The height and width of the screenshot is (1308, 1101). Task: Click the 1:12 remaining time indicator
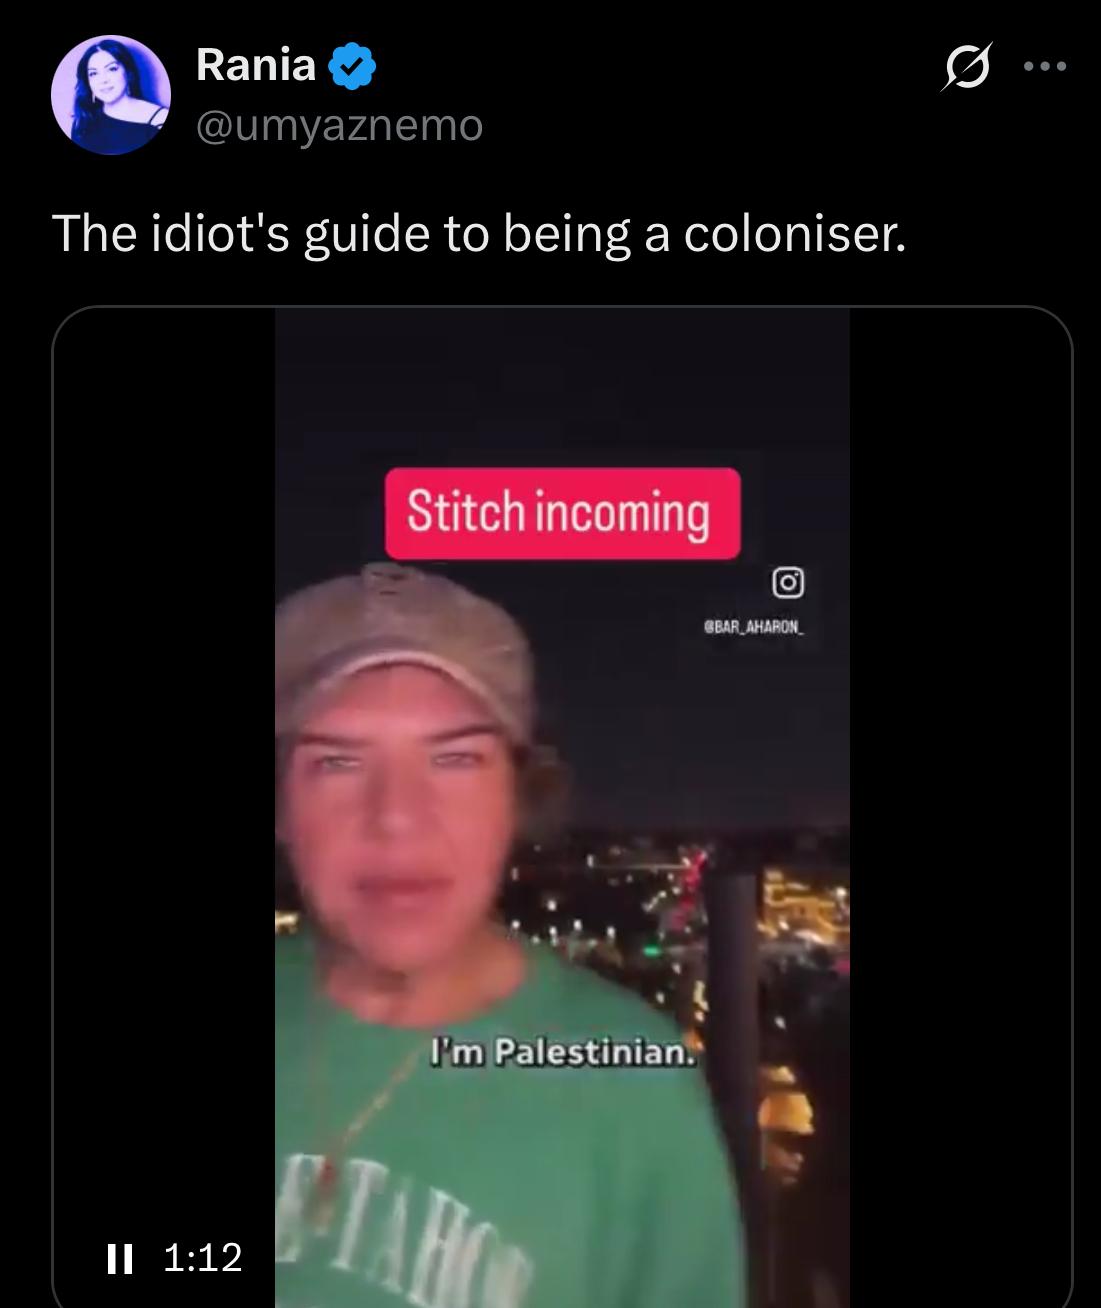[x=202, y=1258]
